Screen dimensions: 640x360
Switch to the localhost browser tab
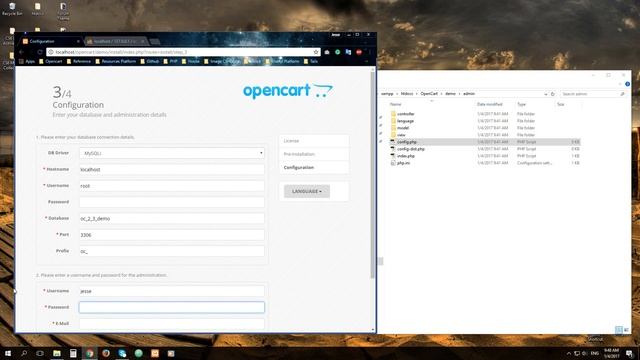115,41
